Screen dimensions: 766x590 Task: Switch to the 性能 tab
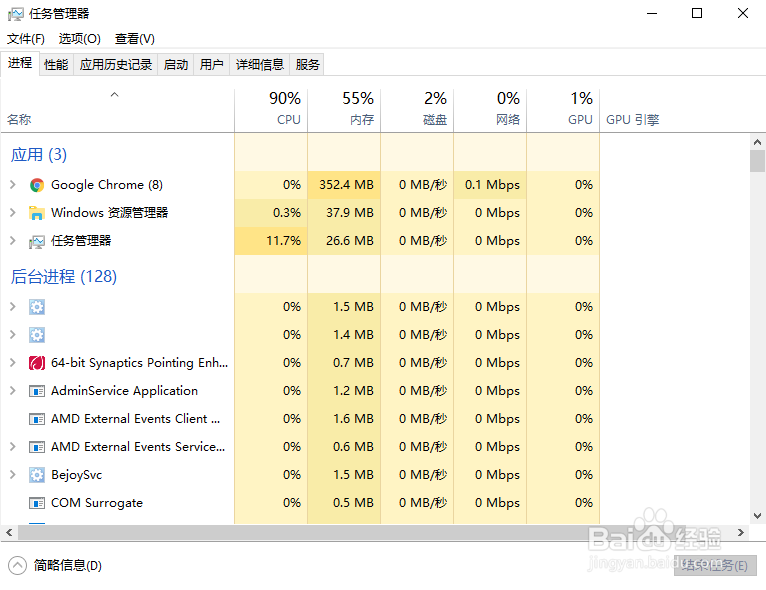click(x=56, y=64)
